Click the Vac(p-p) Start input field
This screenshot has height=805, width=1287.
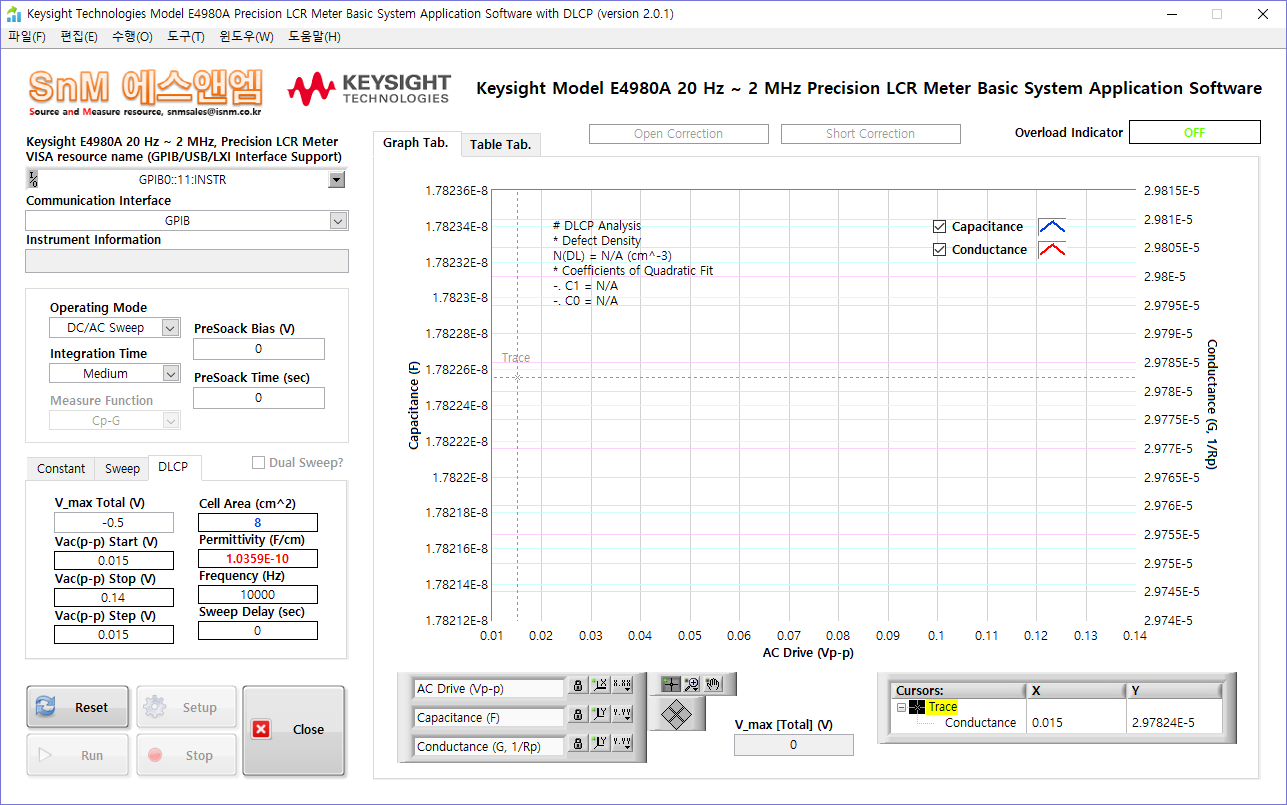114,561
